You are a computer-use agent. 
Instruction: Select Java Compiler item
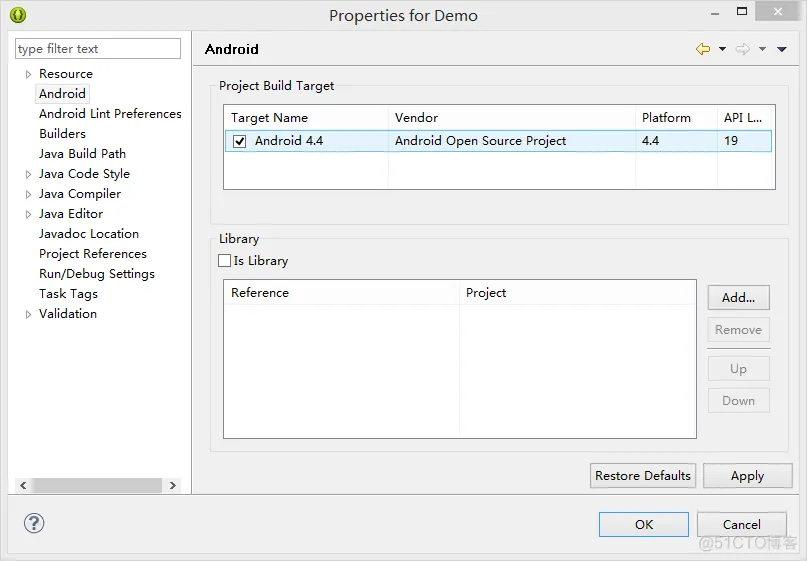[x=80, y=194]
